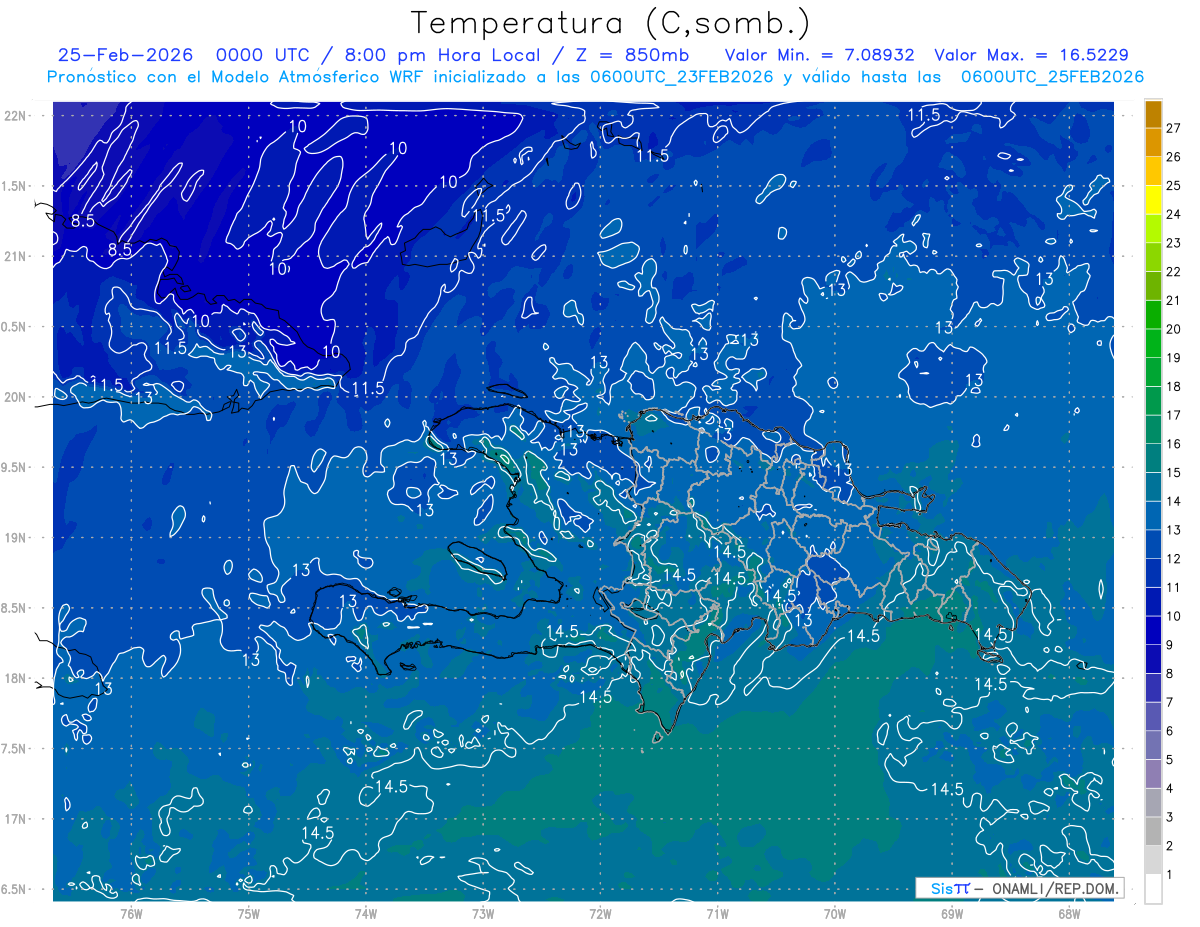Image resolution: width=1200 pixels, height=927 pixels.
Task: Click the "70W" longitude axis label
Action: pos(835,914)
